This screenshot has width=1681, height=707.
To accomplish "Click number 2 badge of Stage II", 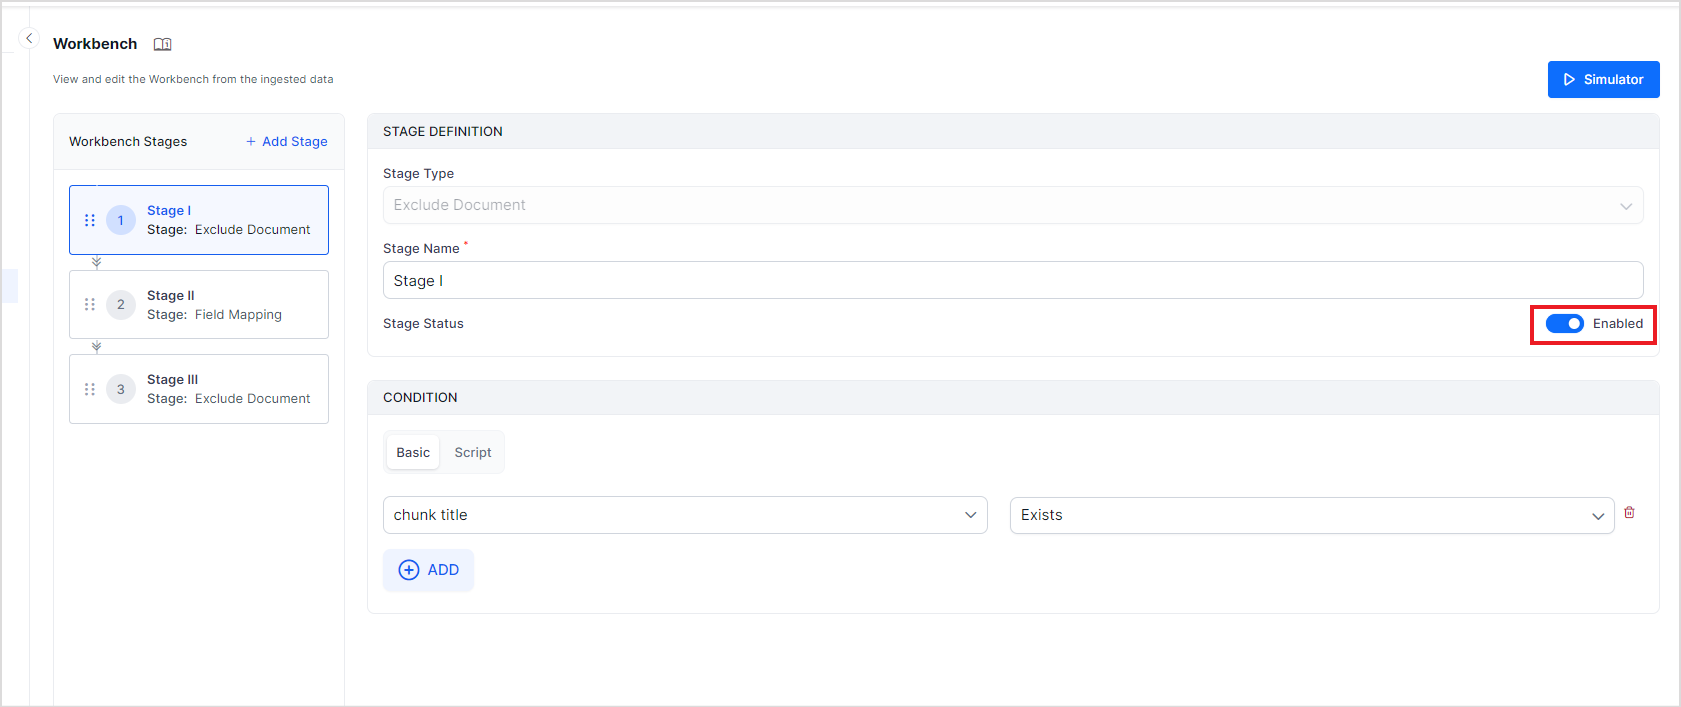I will tap(121, 304).
